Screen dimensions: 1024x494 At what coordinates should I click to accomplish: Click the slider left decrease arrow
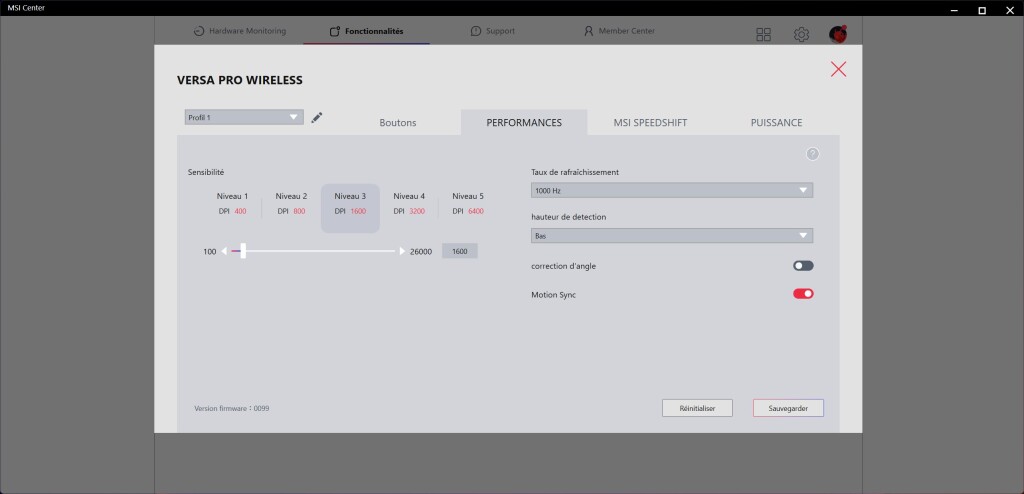point(224,252)
